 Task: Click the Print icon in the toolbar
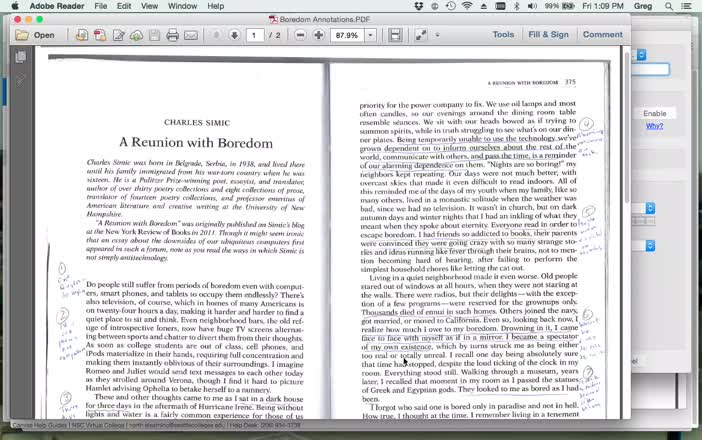[172, 35]
